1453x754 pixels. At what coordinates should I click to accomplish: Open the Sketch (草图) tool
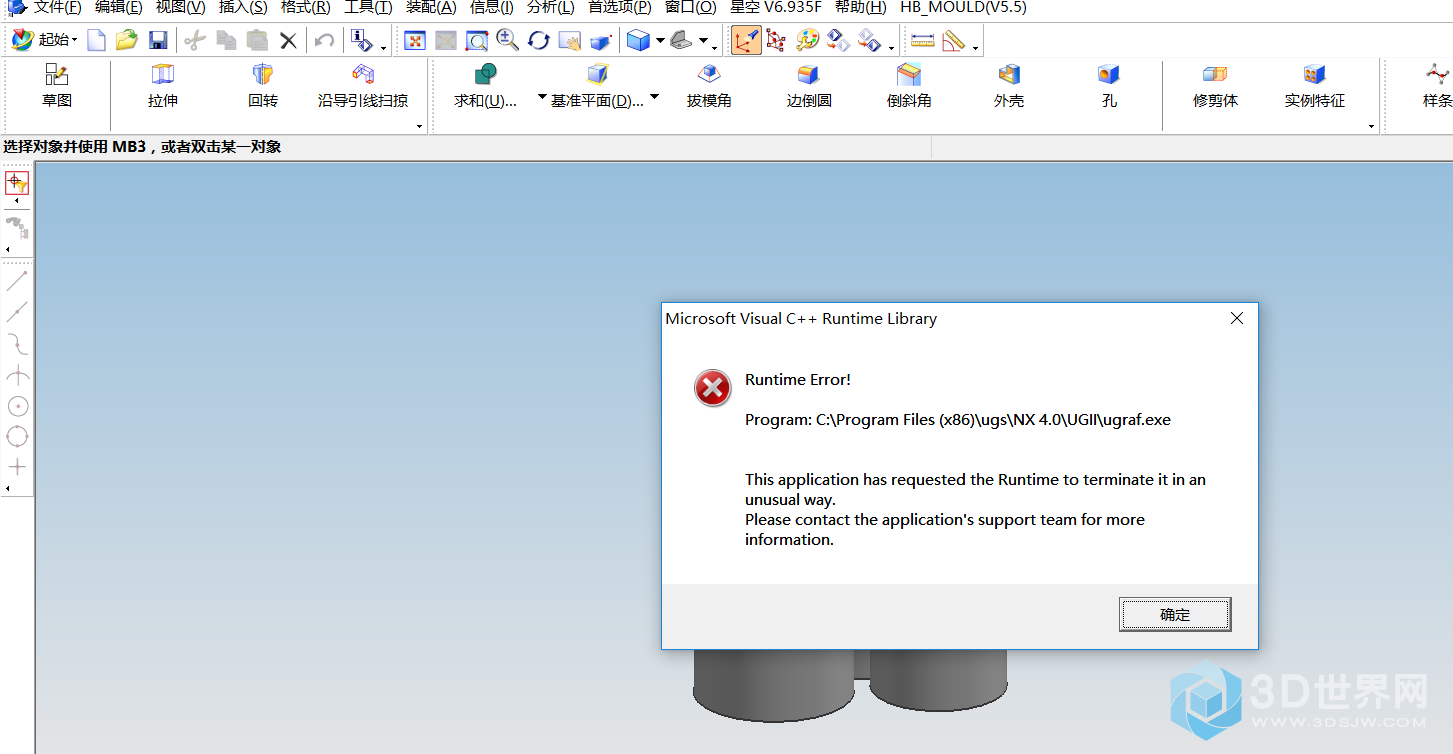click(x=57, y=85)
